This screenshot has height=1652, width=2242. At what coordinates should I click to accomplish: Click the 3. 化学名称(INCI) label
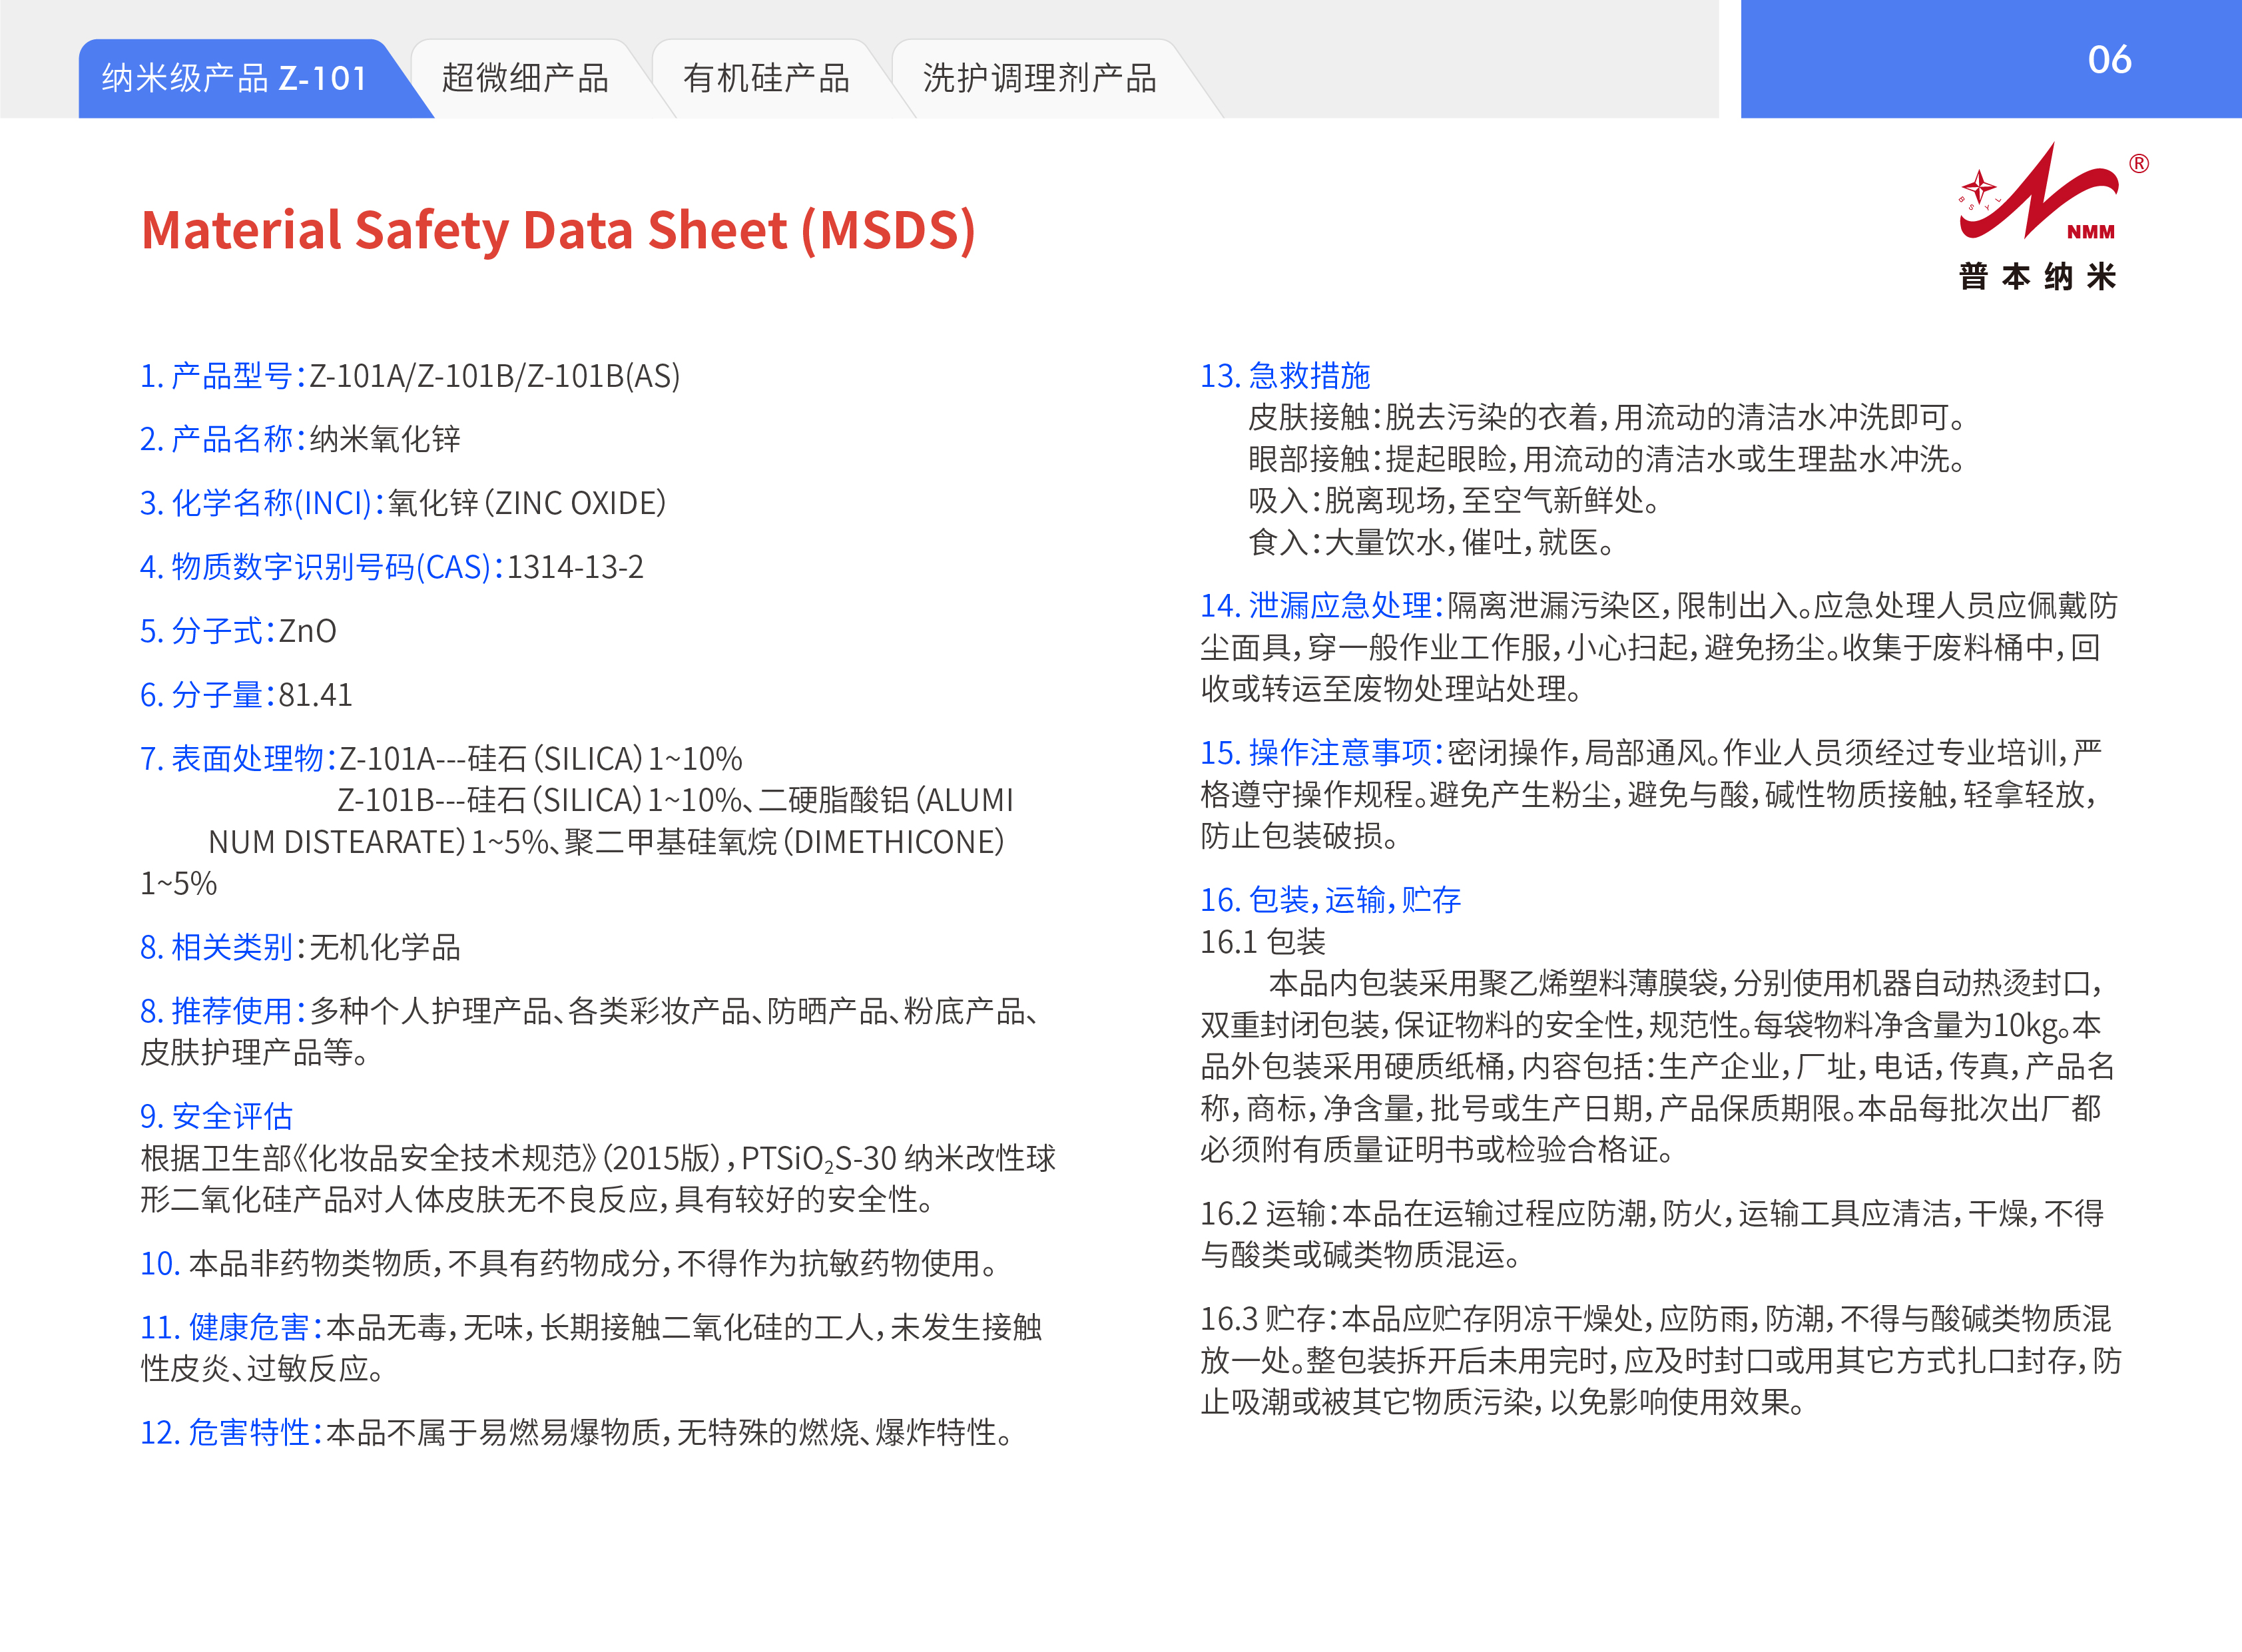260,503
